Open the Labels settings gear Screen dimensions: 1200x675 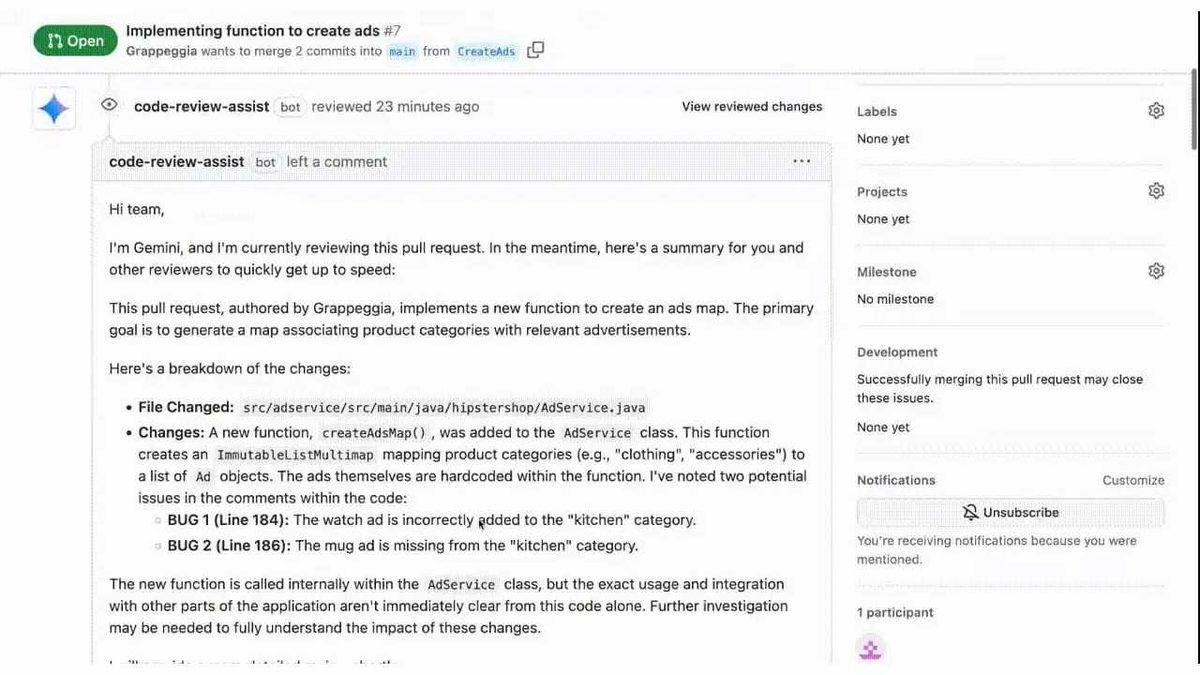click(1156, 110)
